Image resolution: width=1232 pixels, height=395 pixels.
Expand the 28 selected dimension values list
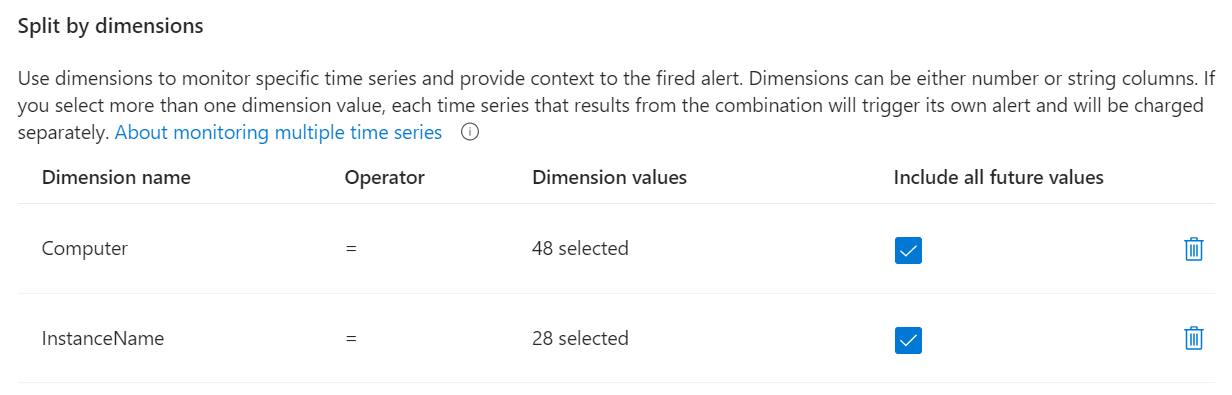click(x=581, y=339)
